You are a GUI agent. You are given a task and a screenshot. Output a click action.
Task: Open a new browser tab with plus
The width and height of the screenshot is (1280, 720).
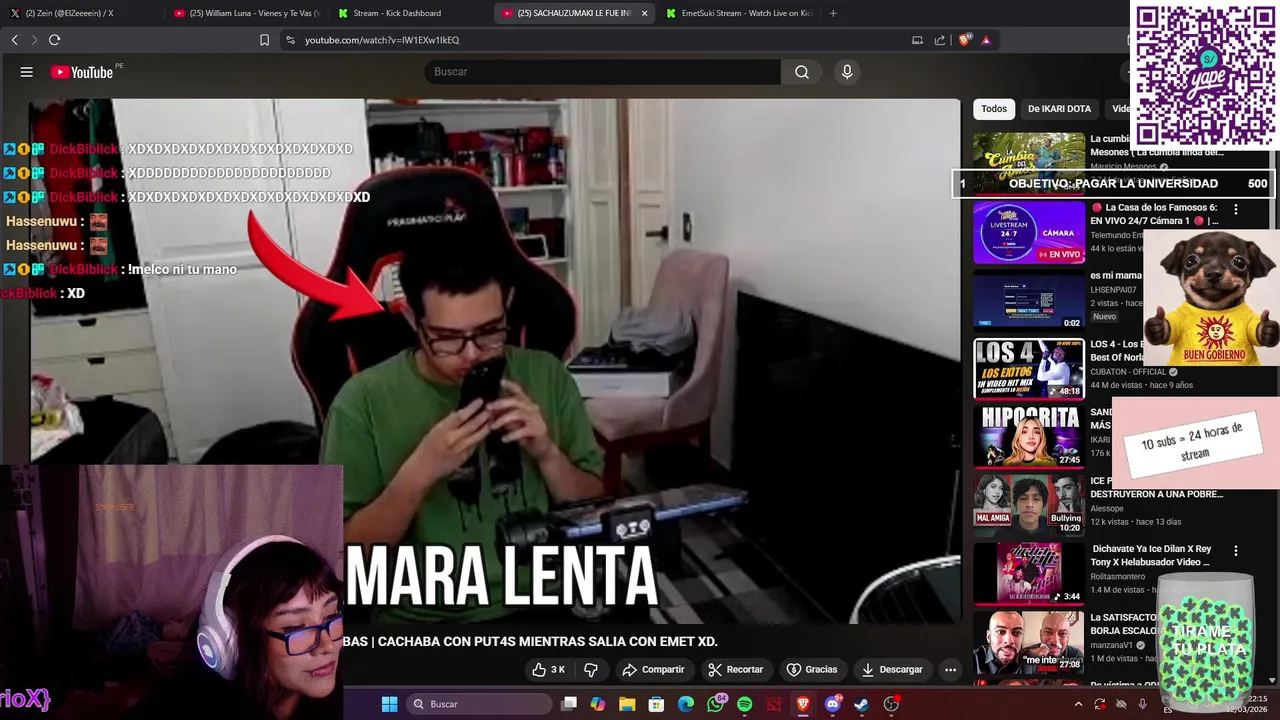point(833,13)
